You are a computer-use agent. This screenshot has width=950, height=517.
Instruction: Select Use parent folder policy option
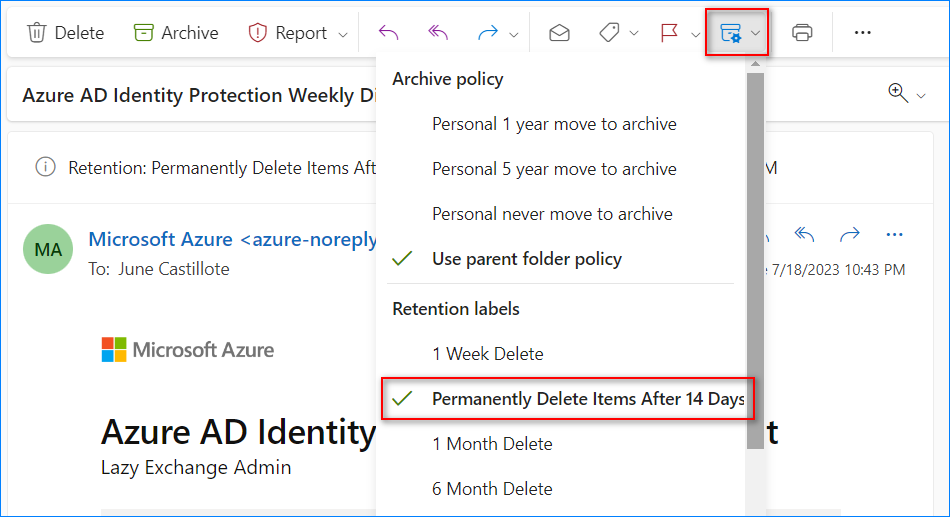(x=526, y=259)
